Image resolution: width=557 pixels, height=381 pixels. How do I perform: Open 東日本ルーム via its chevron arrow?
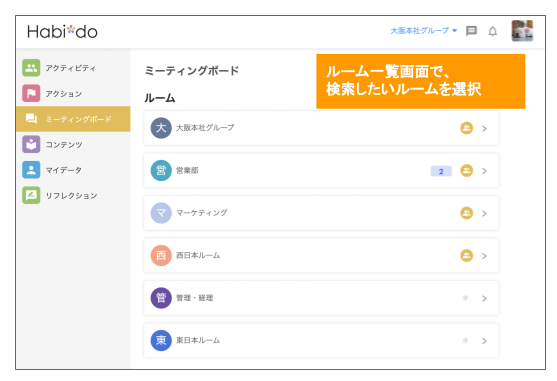coord(484,341)
